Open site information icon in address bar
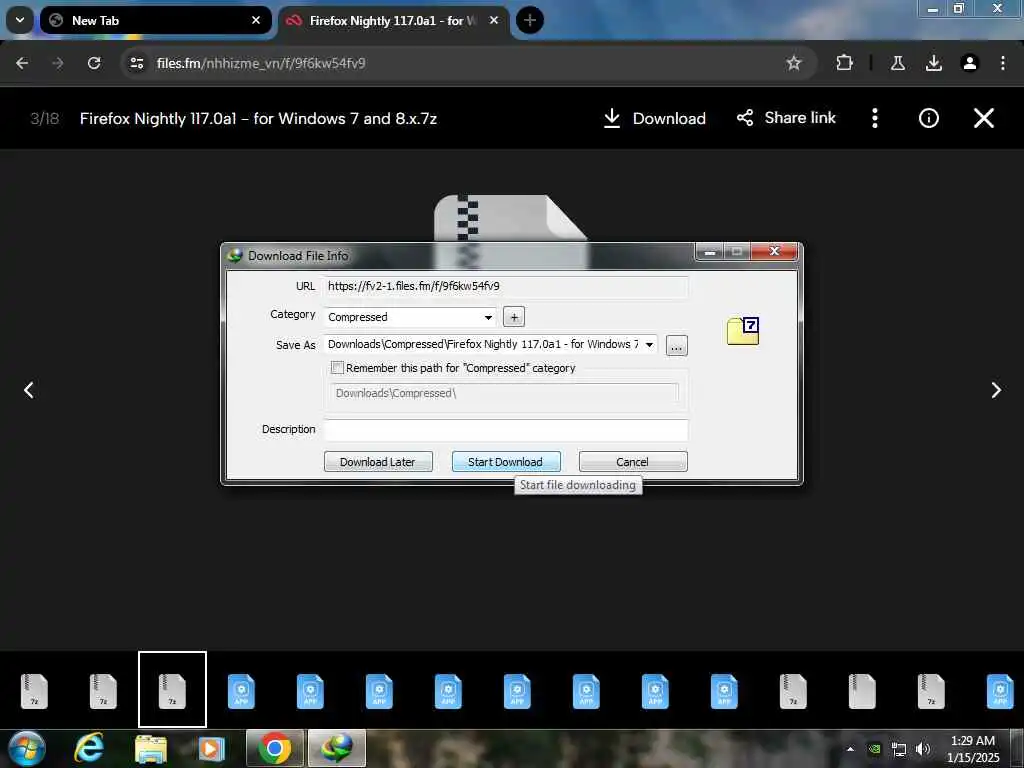Image resolution: width=1024 pixels, height=768 pixels. coord(136,63)
